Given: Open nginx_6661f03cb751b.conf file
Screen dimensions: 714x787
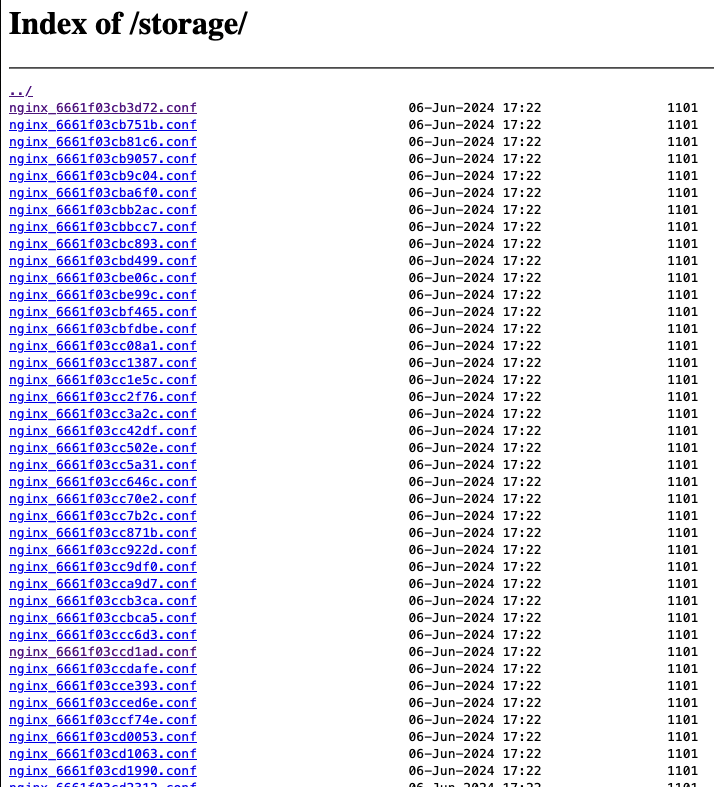Looking at the screenshot, I should [103, 125].
